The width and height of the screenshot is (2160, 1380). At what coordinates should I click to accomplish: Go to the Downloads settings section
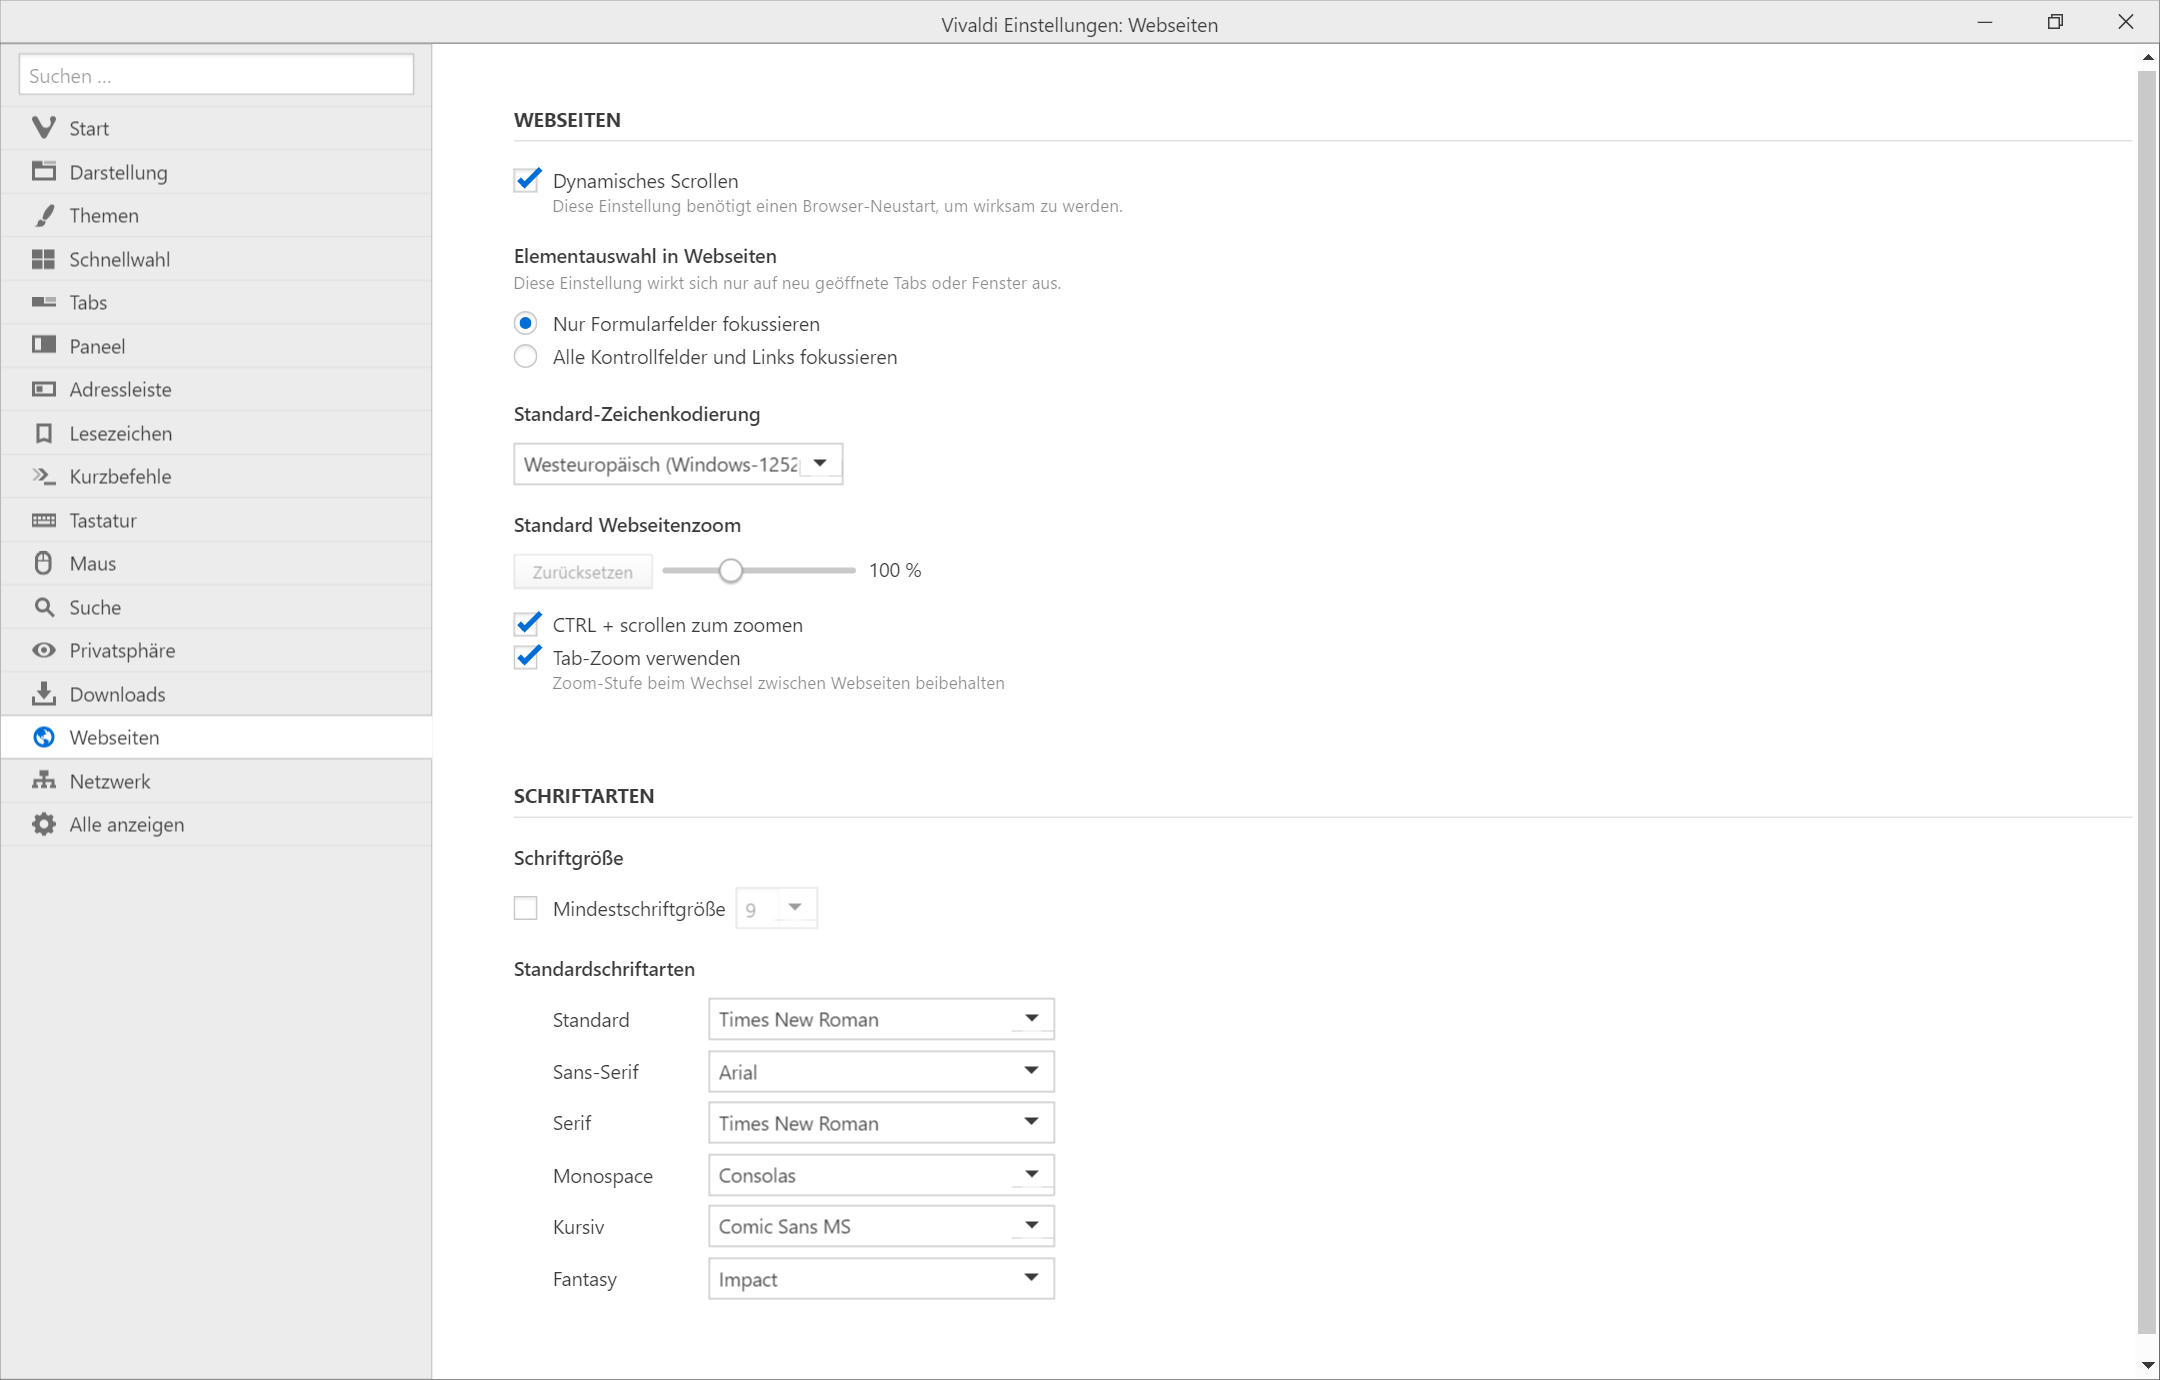(x=117, y=694)
